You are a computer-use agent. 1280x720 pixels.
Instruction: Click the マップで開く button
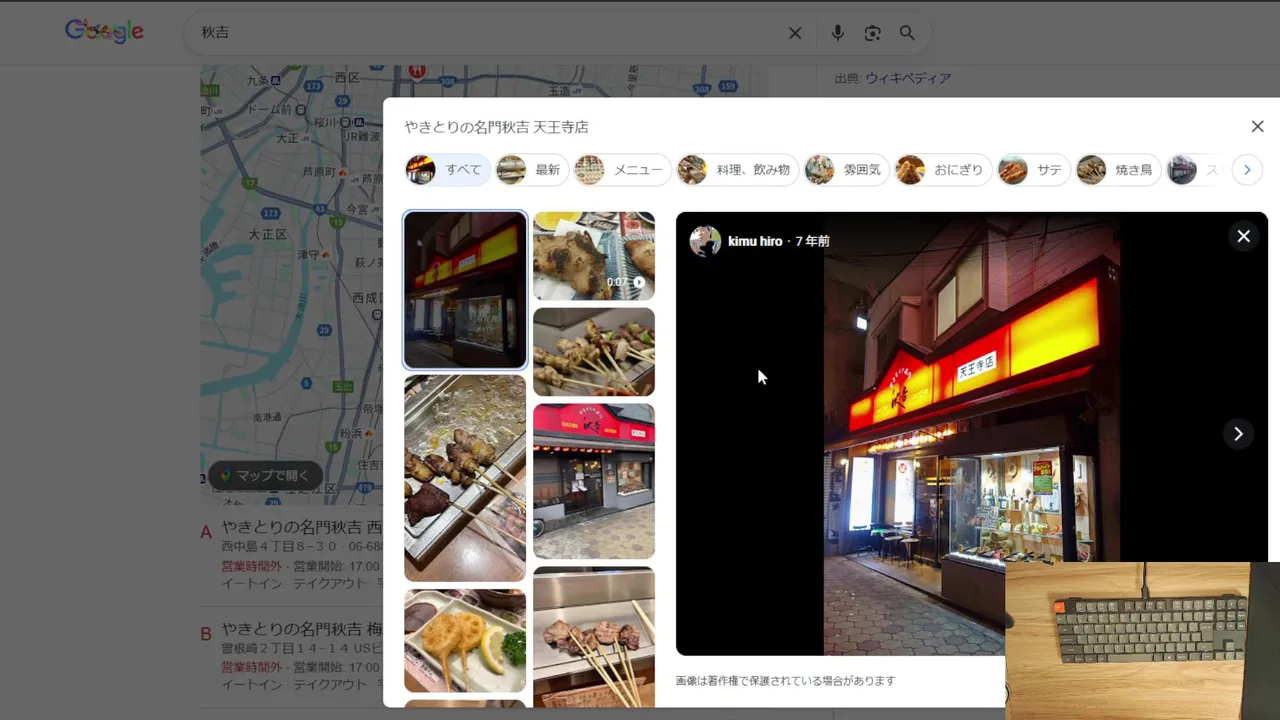(x=266, y=475)
